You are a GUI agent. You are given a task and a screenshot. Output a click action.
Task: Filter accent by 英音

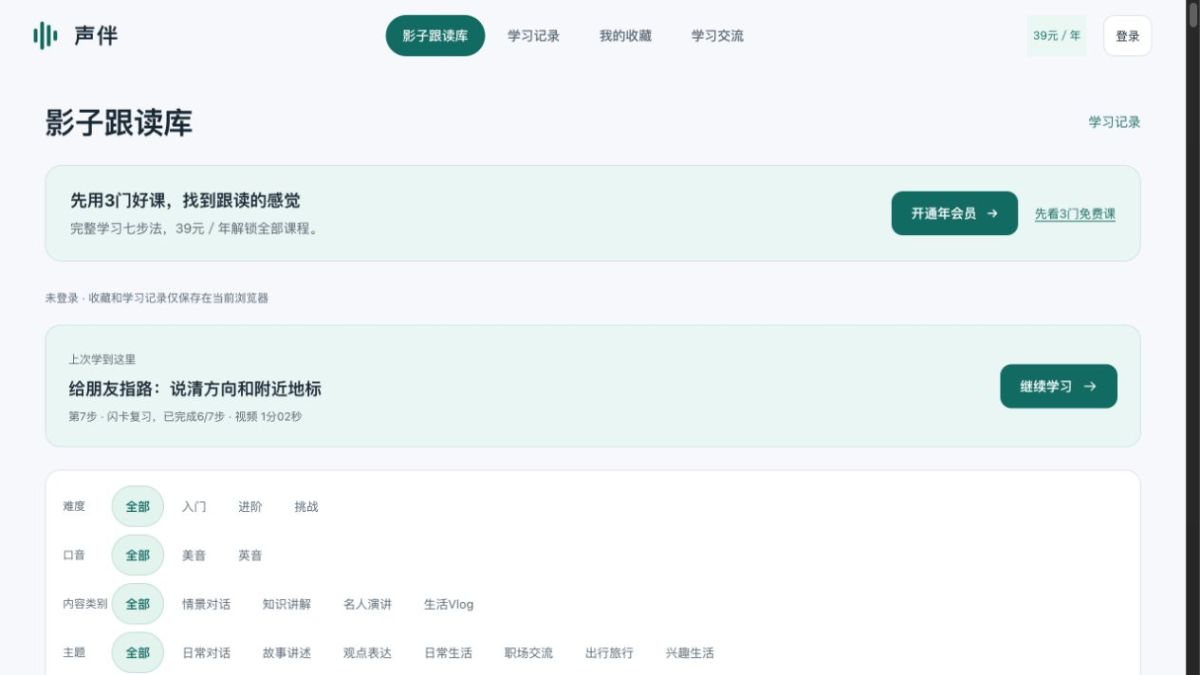click(x=250, y=555)
